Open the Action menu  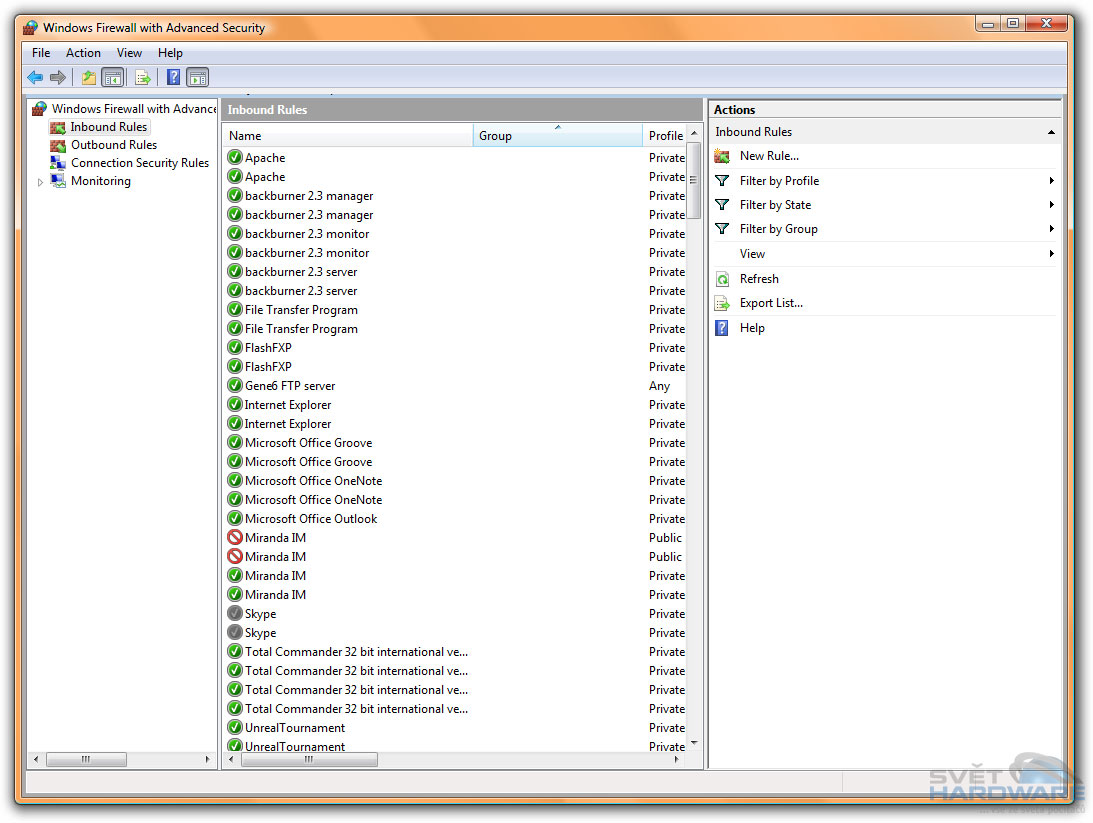83,52
